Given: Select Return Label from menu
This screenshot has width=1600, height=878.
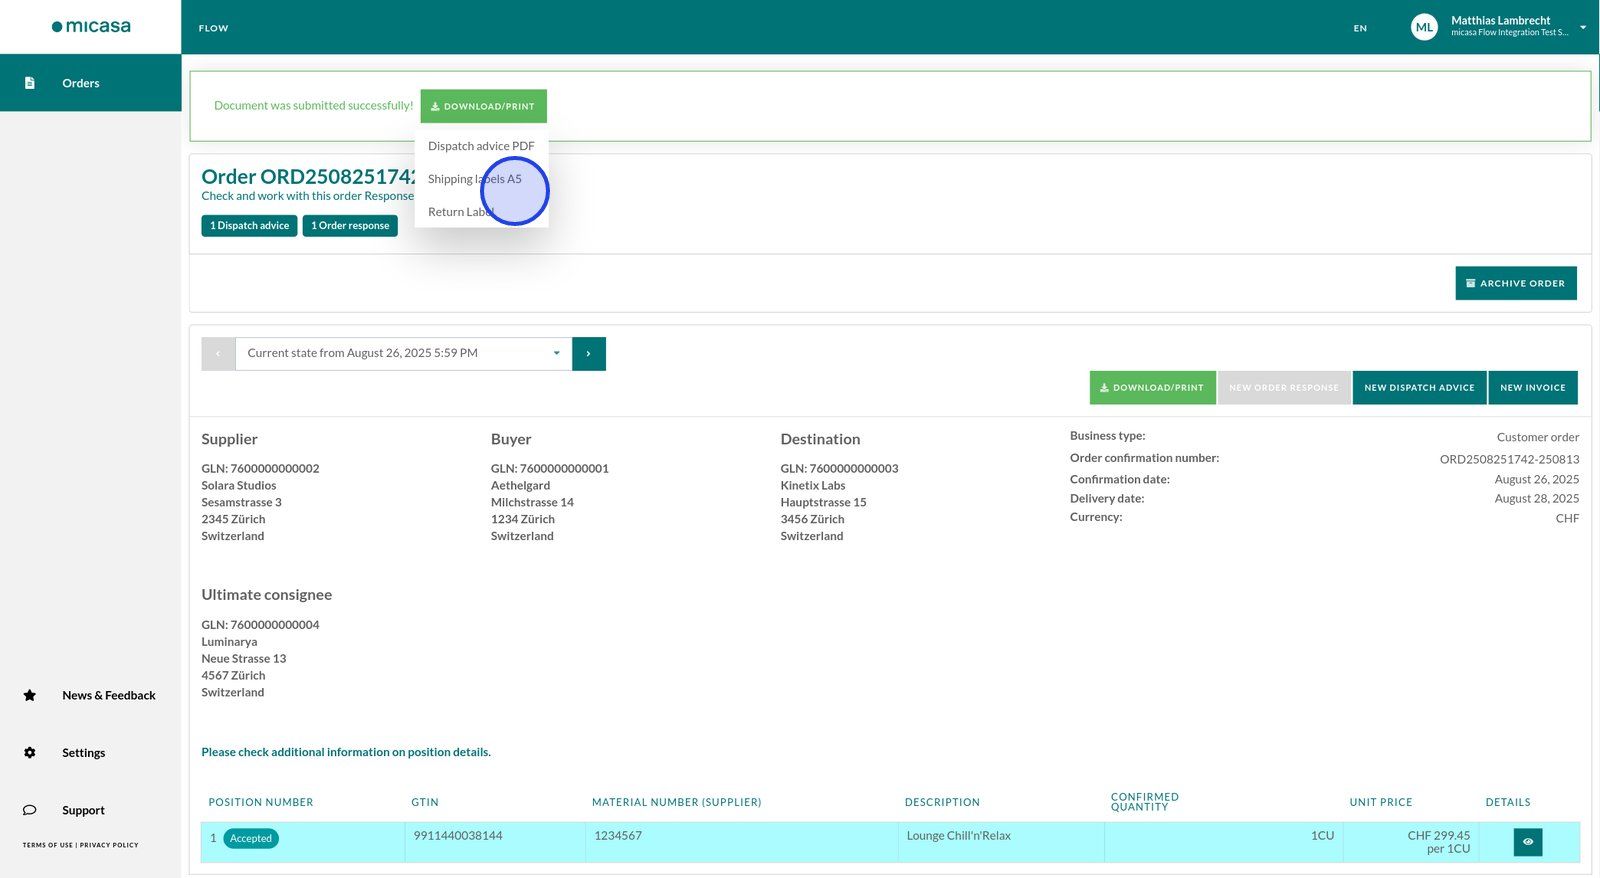Looking at the screenshot, I should [461, 212].
